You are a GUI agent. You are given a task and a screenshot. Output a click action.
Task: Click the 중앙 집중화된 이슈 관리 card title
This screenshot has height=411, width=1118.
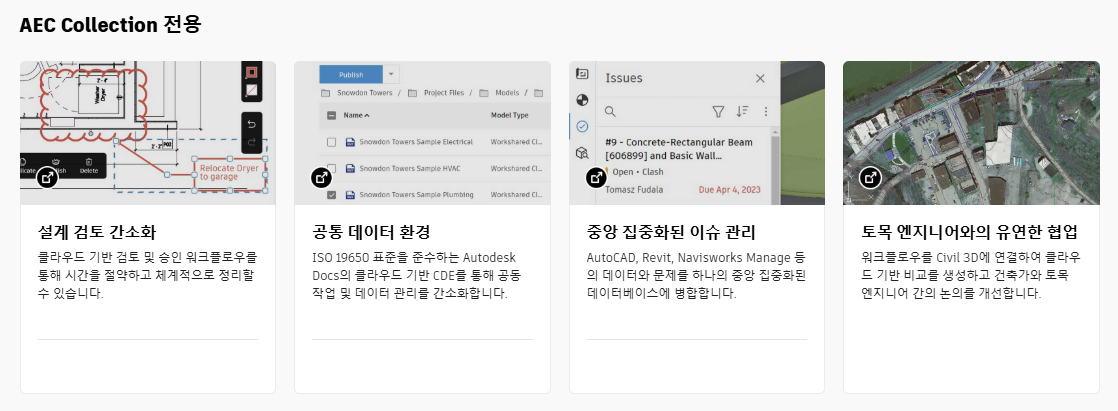coord(671,233)
